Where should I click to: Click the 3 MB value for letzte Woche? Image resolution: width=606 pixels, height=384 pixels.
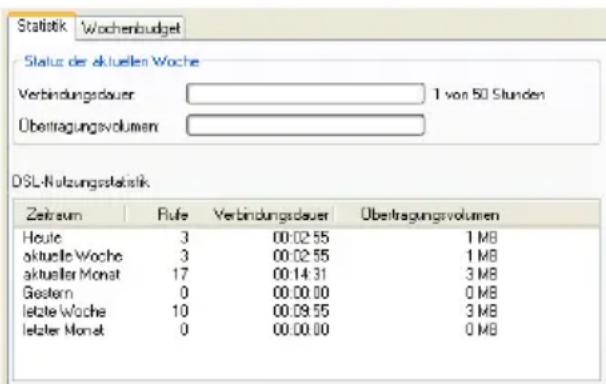481,311
